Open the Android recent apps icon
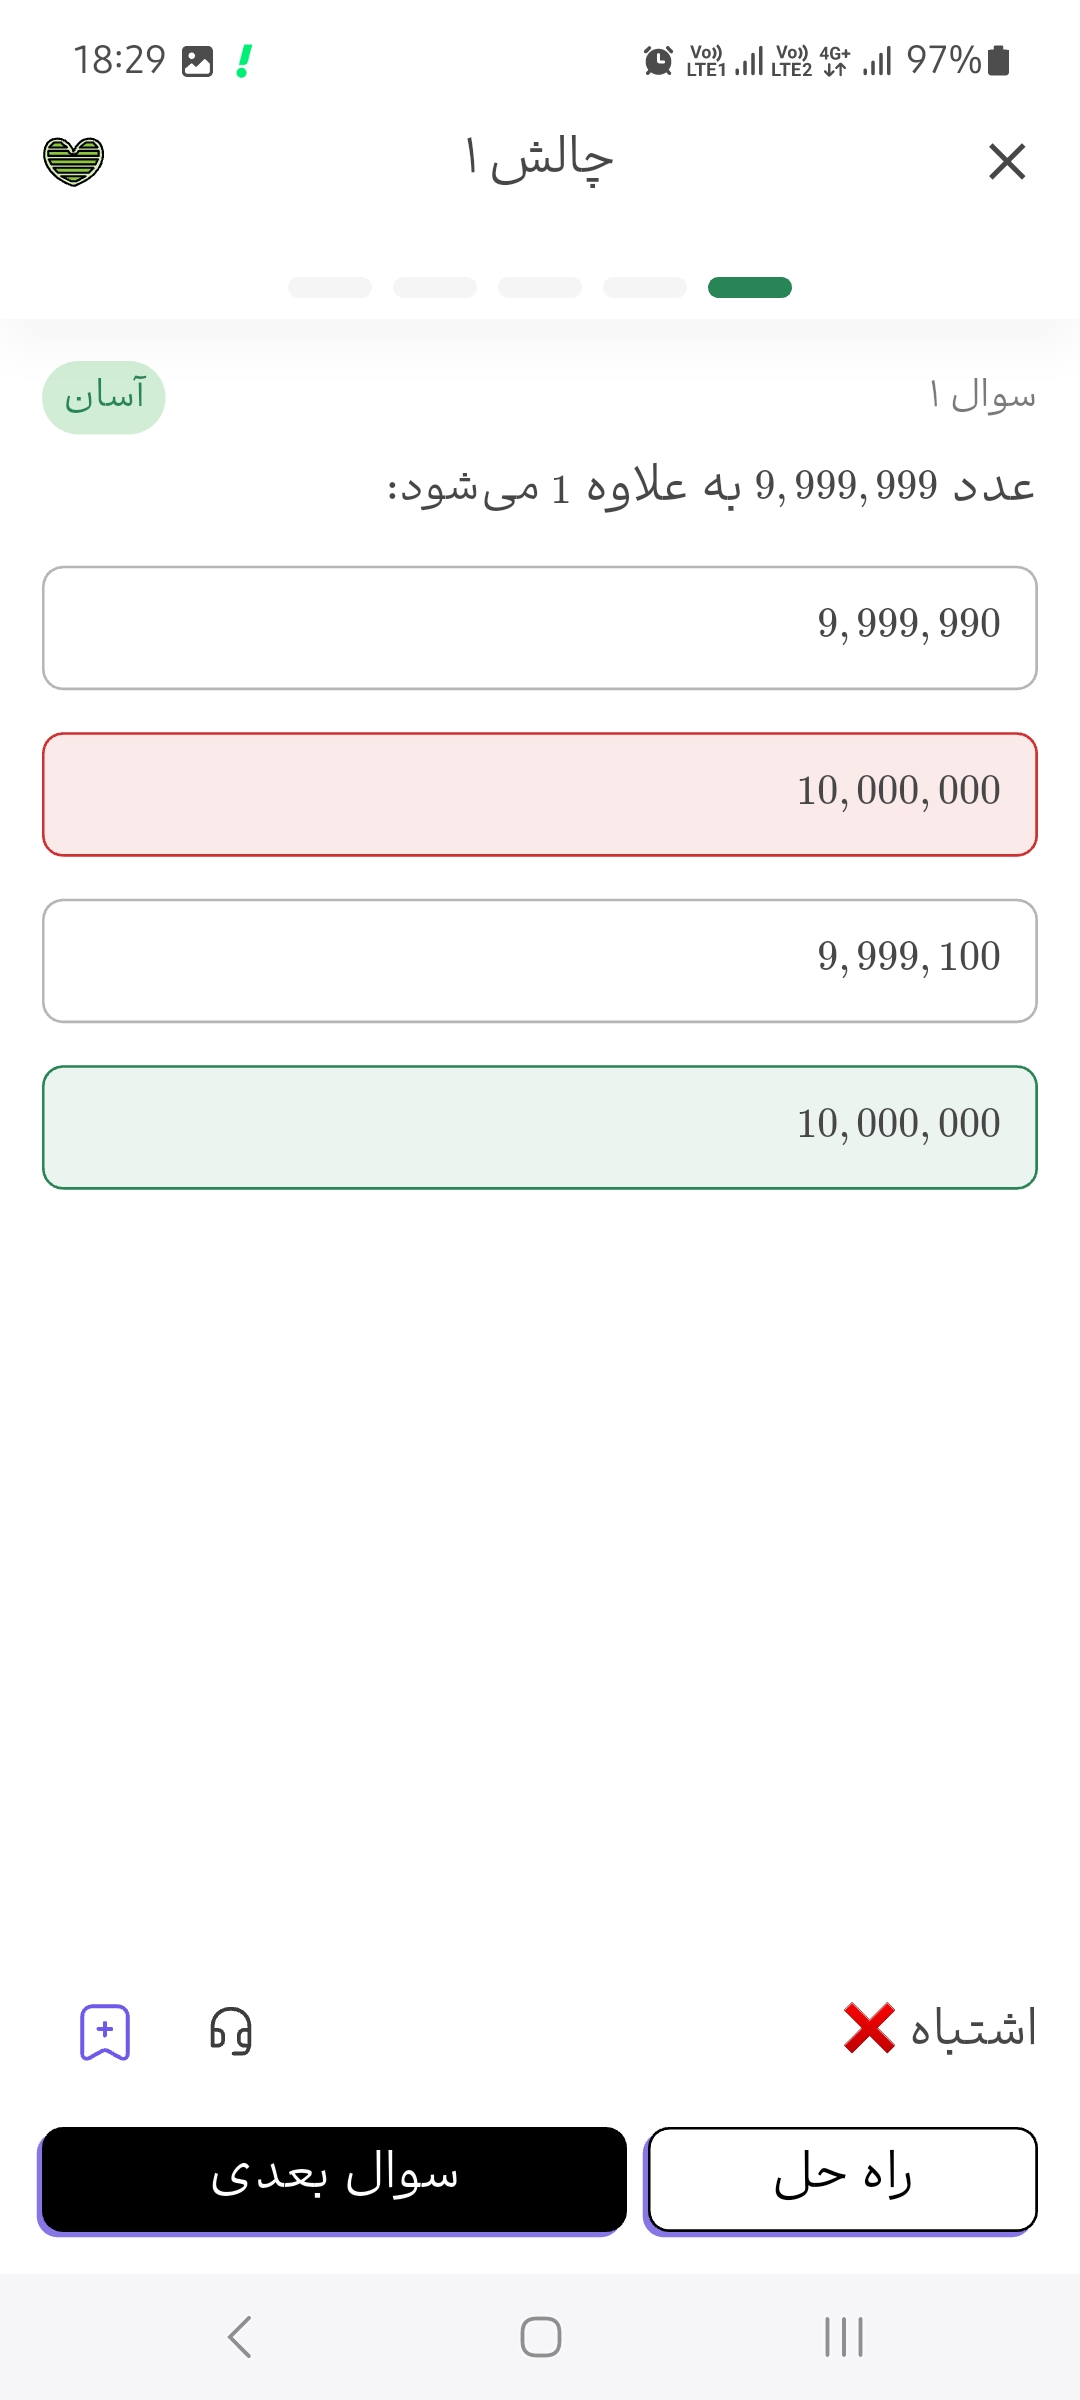This screenshot has height=2400, width=1080. (x=843, y=2337)
